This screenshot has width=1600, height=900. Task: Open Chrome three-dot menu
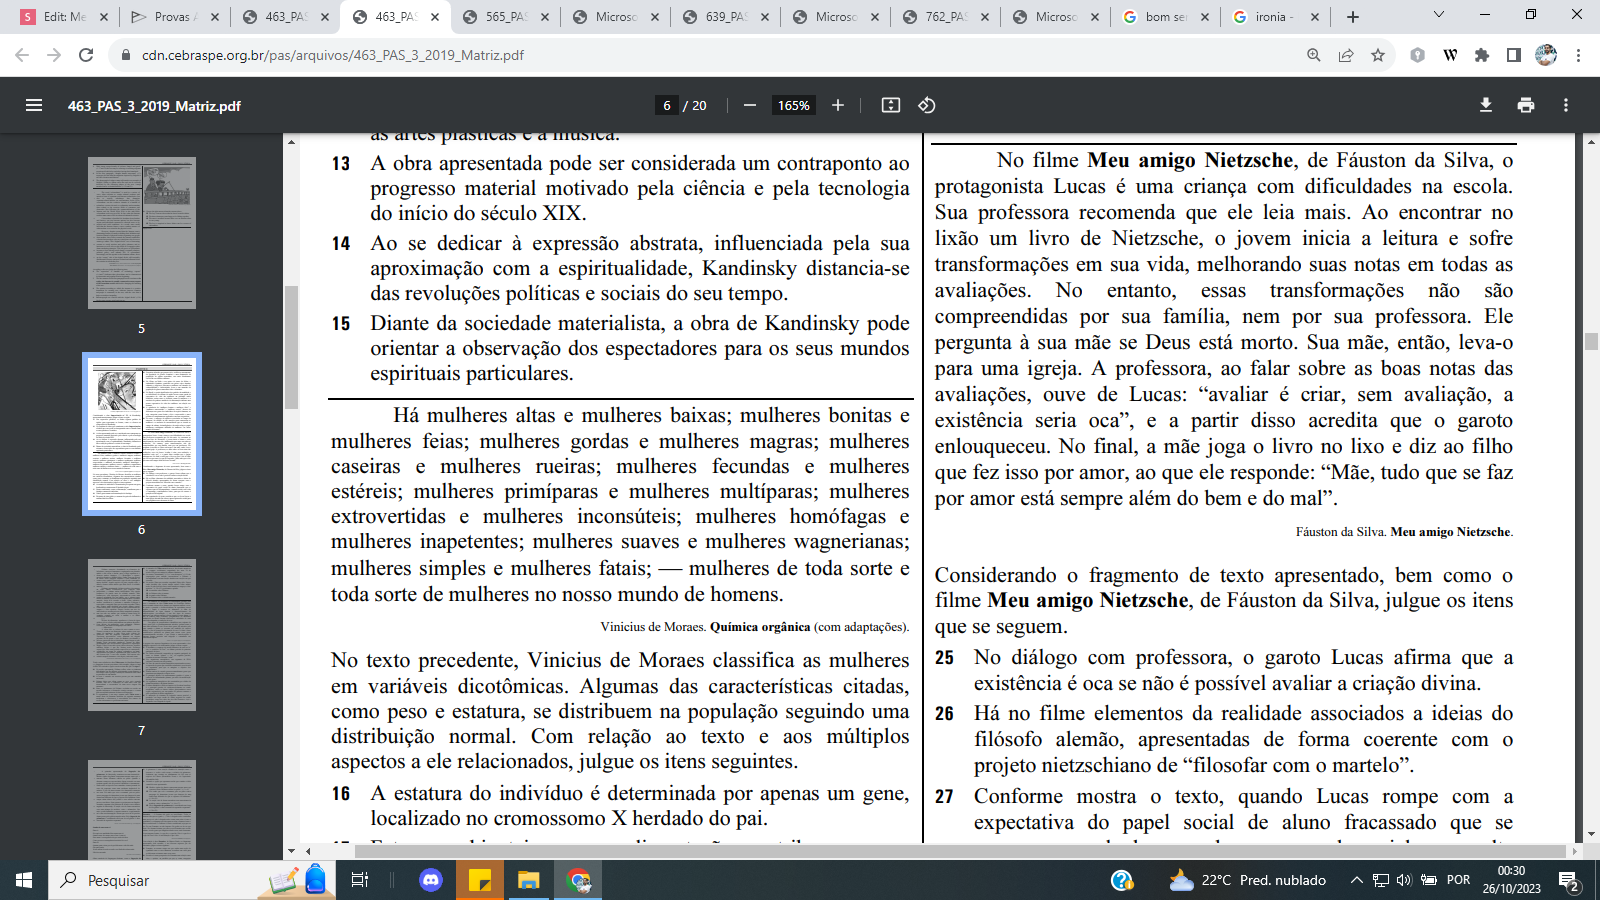[x=1578, y=55]
